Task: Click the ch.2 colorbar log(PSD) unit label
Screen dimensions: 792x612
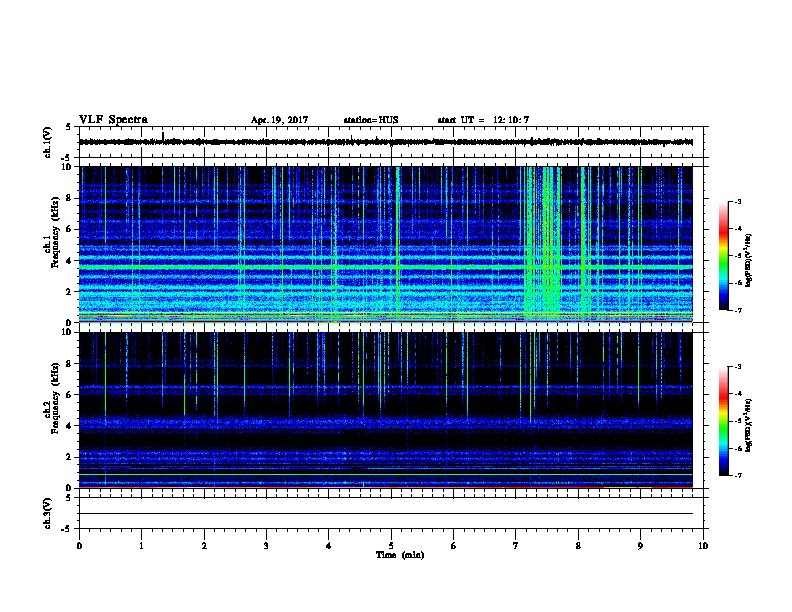Action: pyautogui.click(x=749, y=426)
